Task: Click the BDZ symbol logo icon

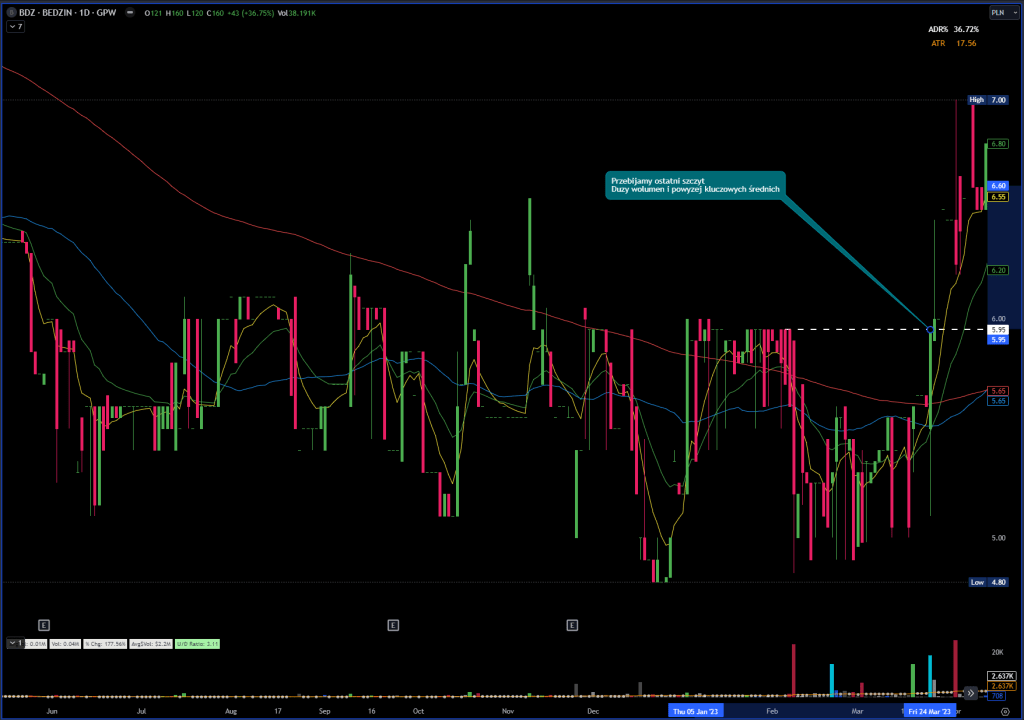Action: [x=11, y=12]
